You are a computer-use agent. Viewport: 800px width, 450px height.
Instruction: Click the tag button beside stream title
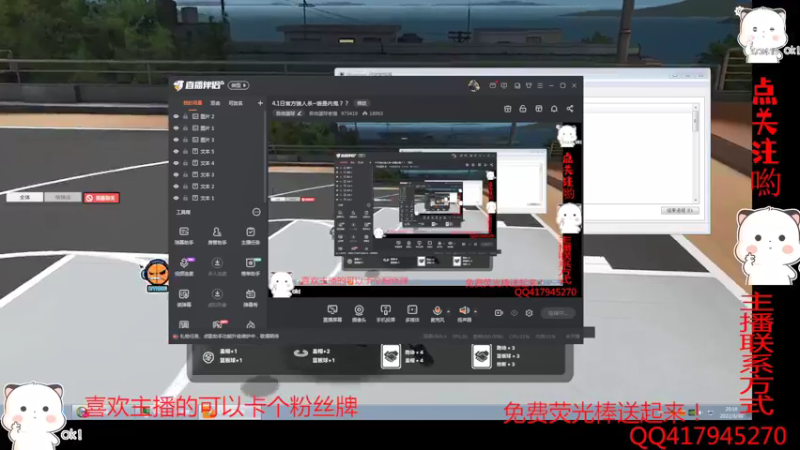pyautogui.click(x=362, y=103)
